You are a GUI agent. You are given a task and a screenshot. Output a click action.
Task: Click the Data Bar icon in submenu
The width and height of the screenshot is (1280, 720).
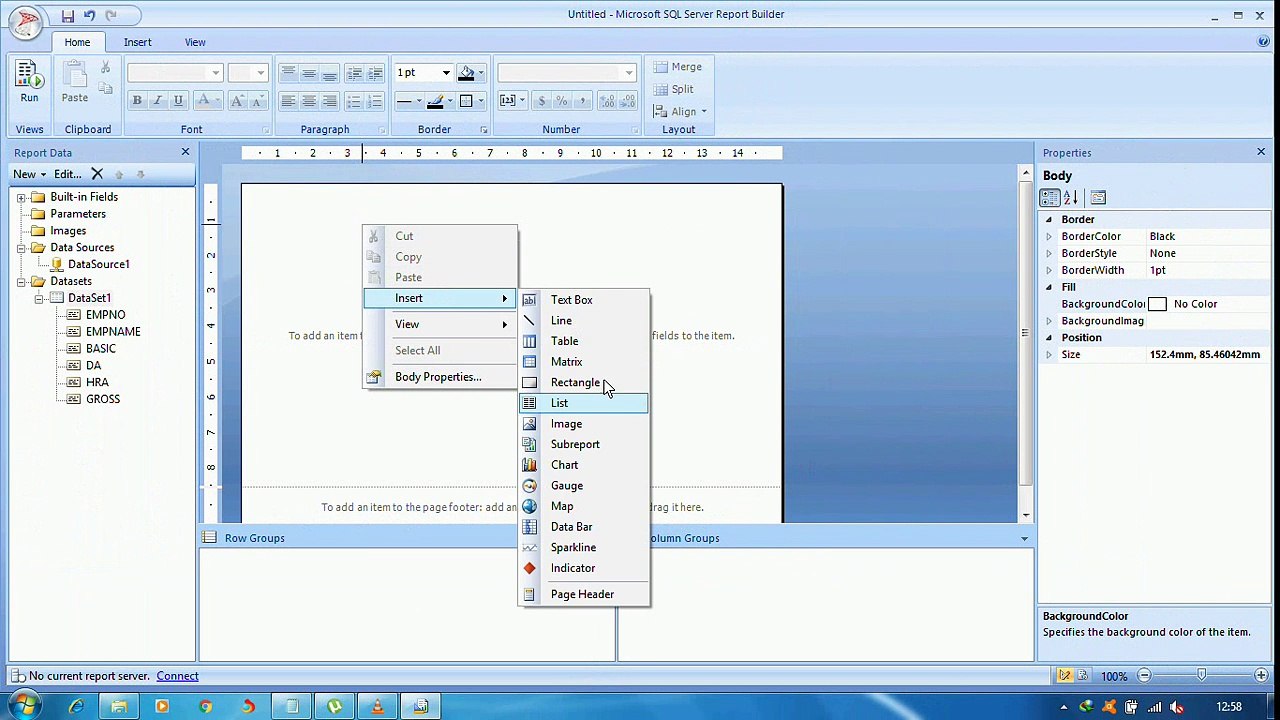tap(529, 527)
